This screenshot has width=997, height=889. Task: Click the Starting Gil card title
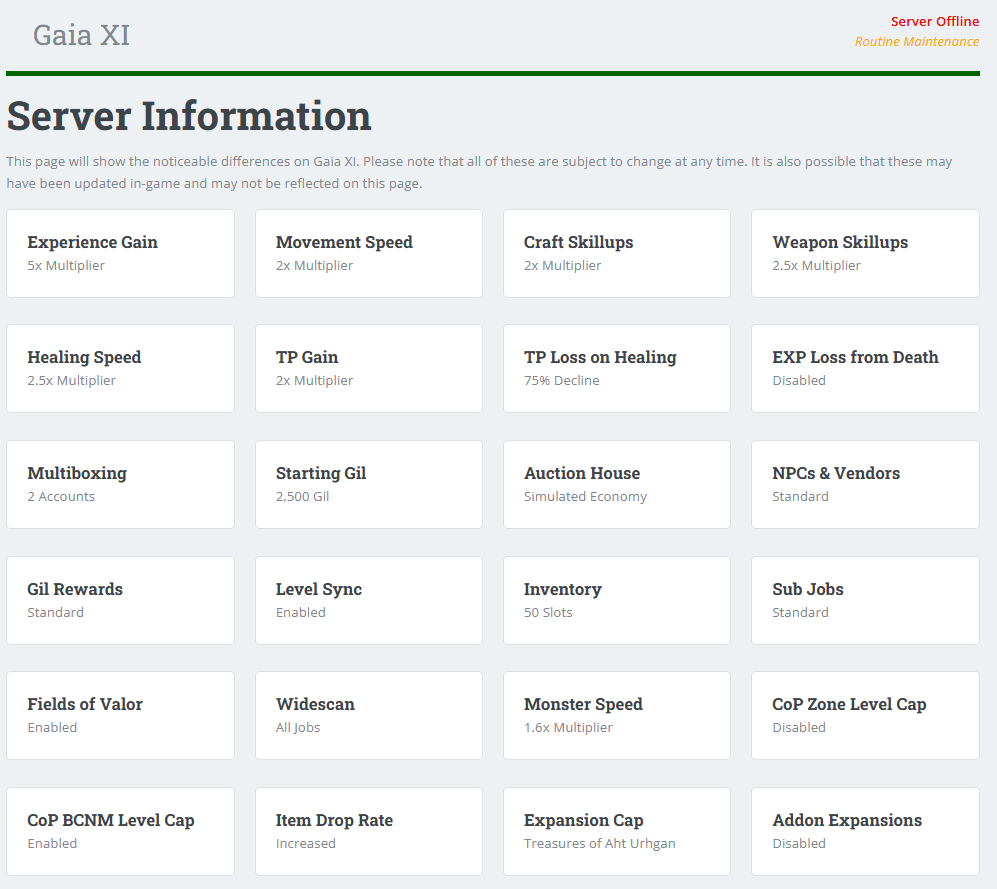(x=321, y=473)
